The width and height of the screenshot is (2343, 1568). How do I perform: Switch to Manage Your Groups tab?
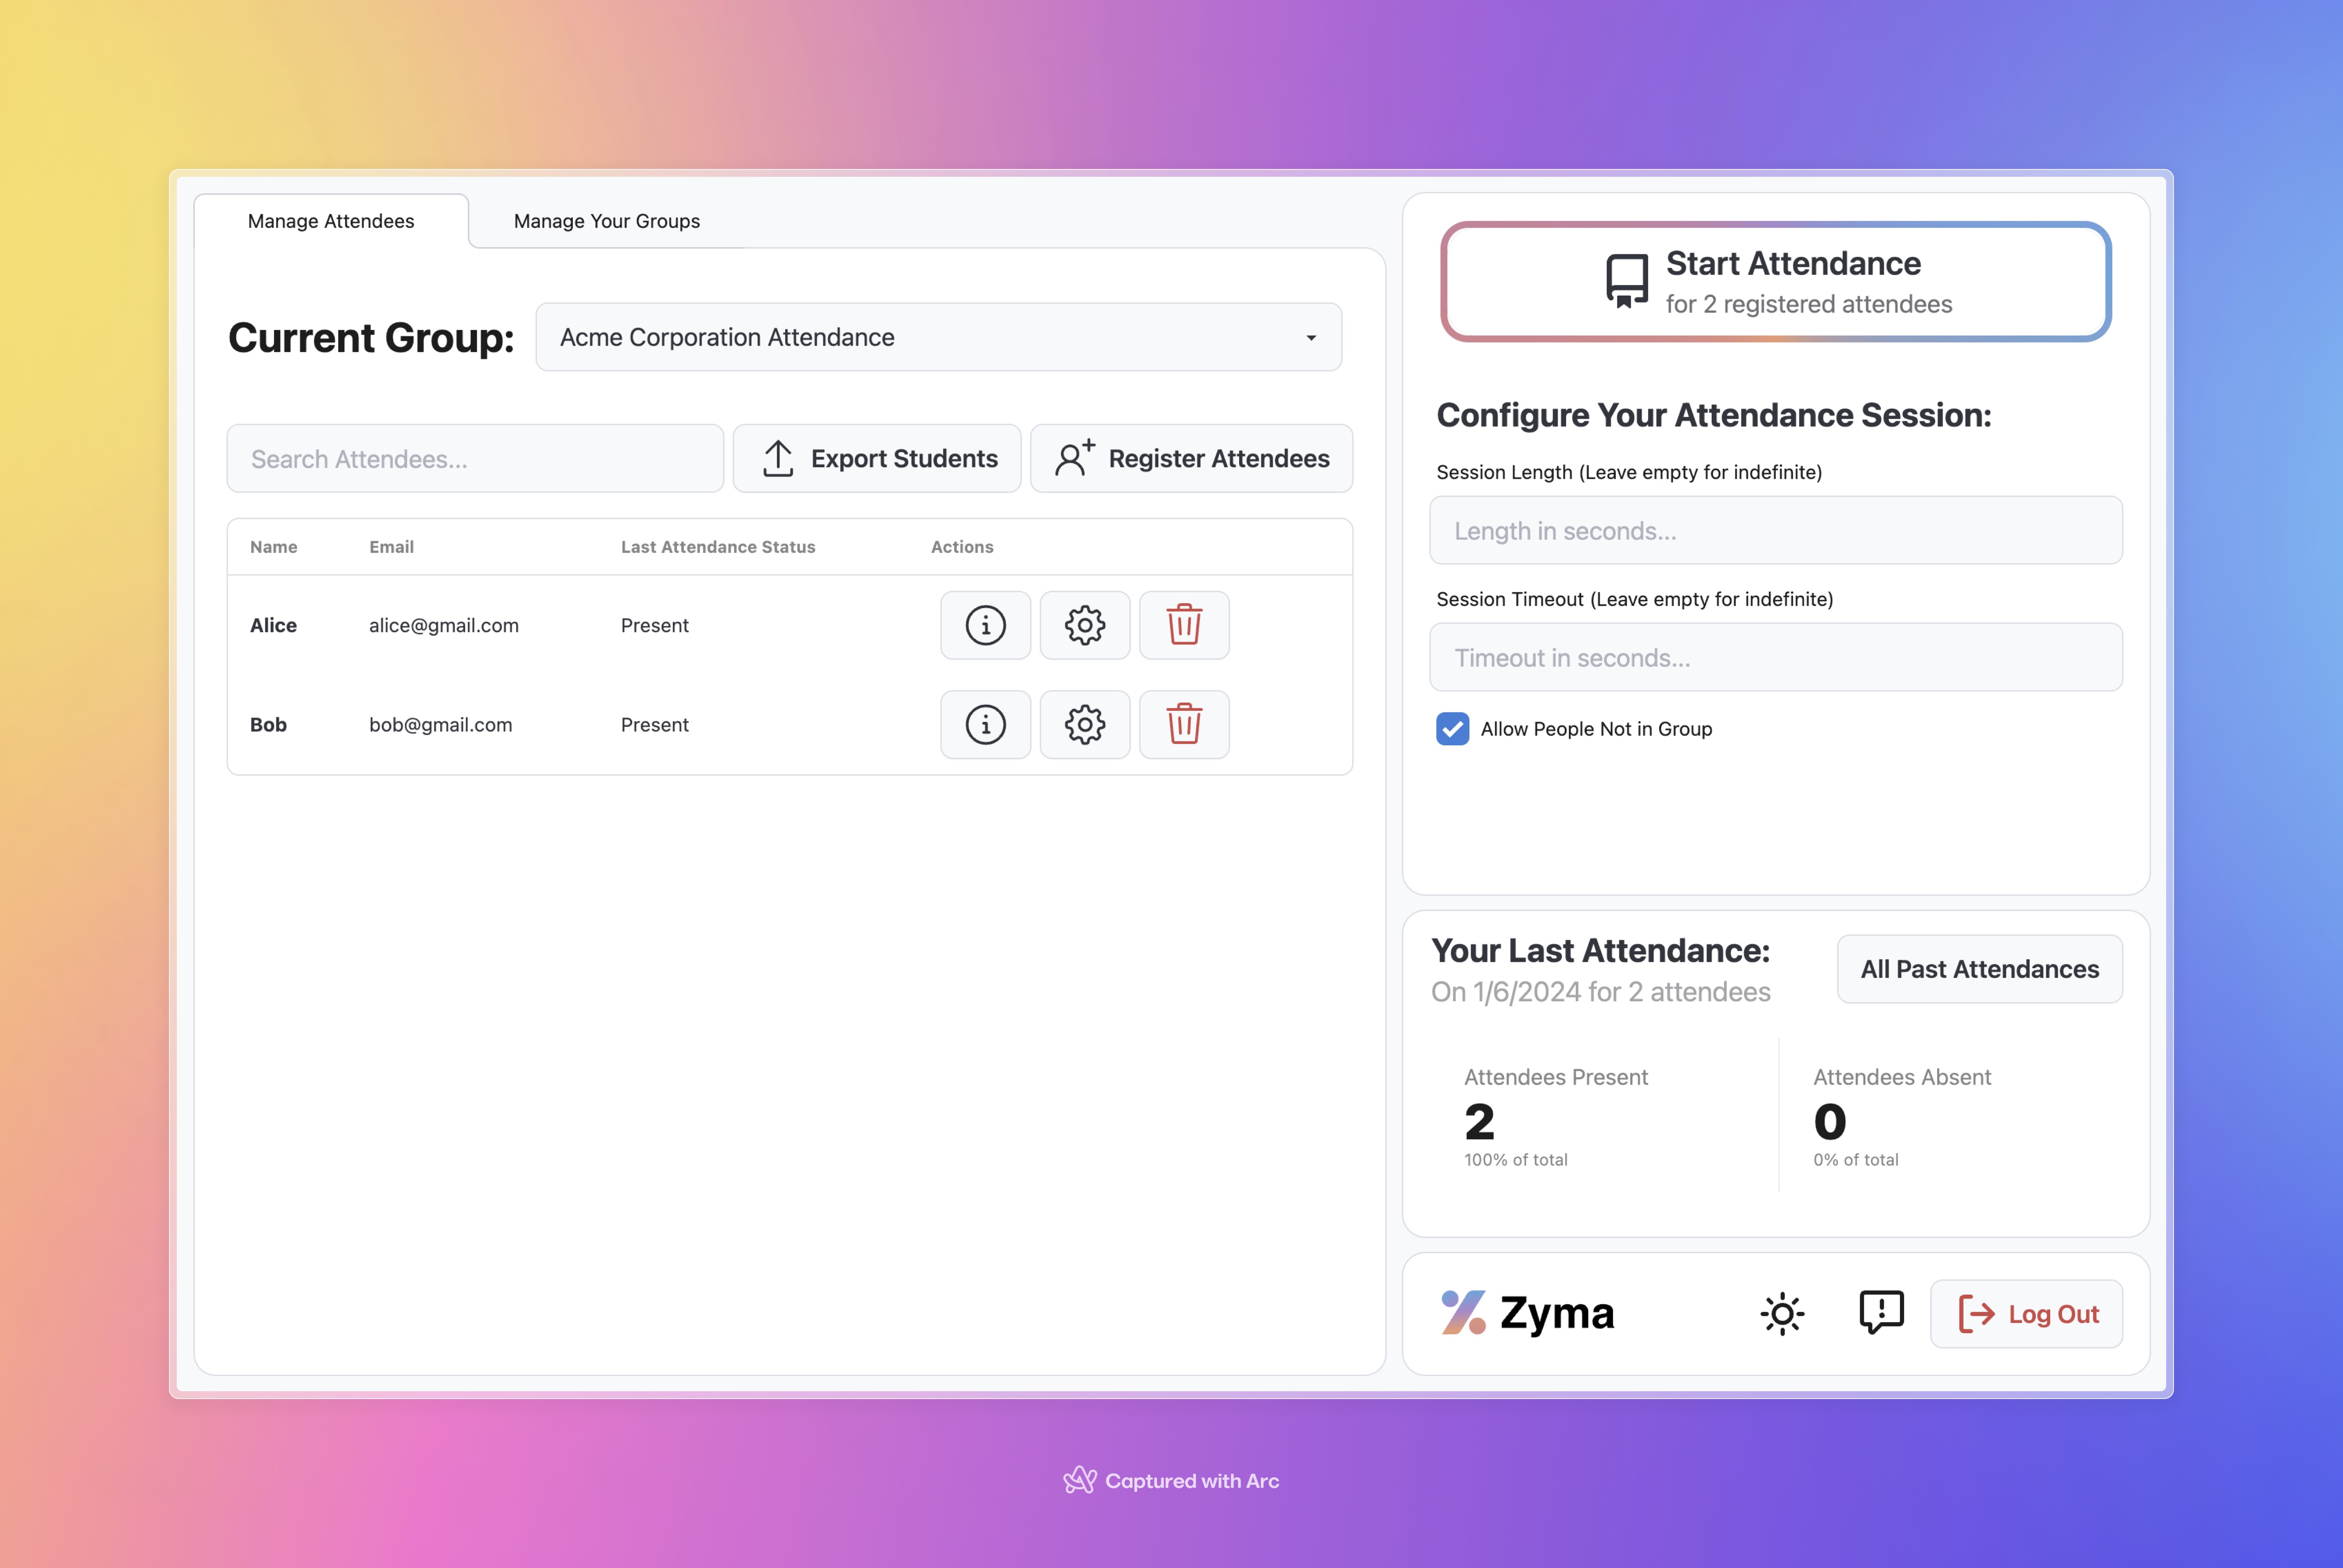(x=606, y=221)
